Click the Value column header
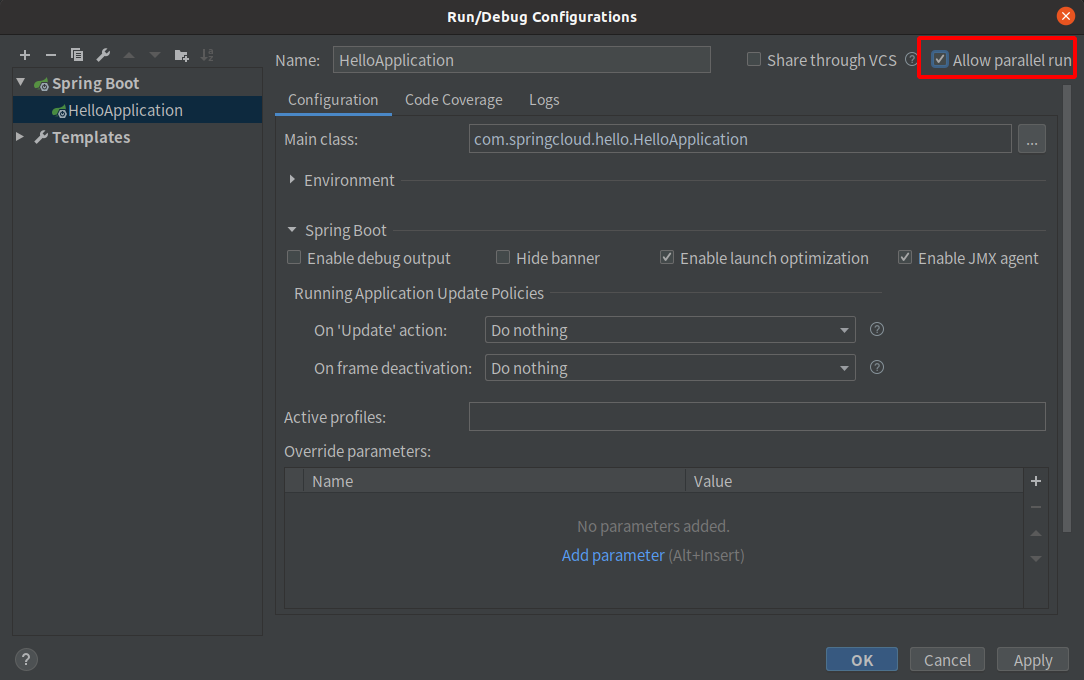Screen dimensions: 1084x680 point(854,481)
